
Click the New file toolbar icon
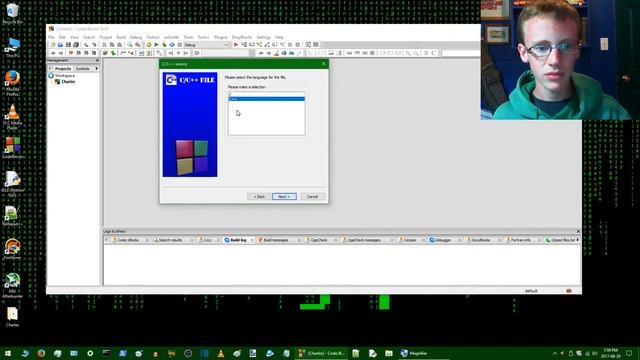(x=53, y=44)
